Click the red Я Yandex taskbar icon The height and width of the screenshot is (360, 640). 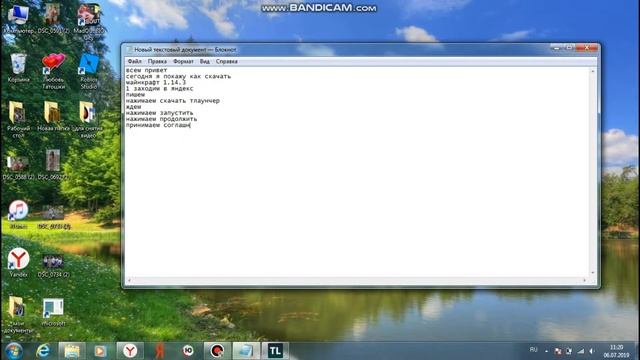[159, 351]
